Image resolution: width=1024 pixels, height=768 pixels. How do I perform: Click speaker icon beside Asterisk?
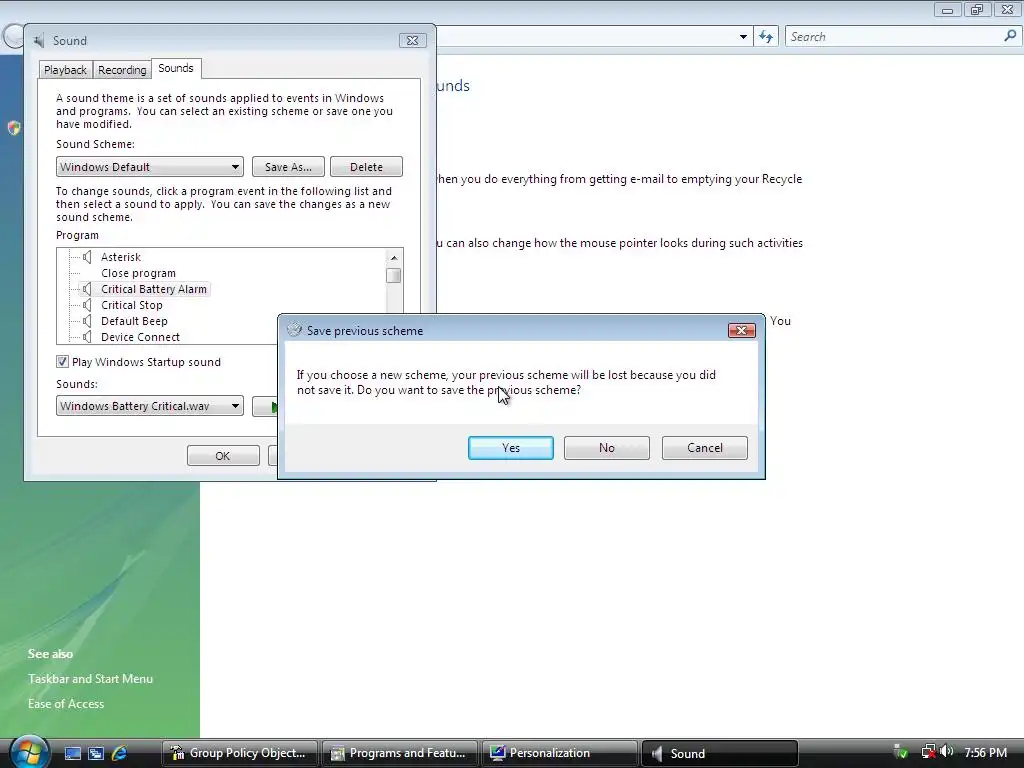[87, 257]
